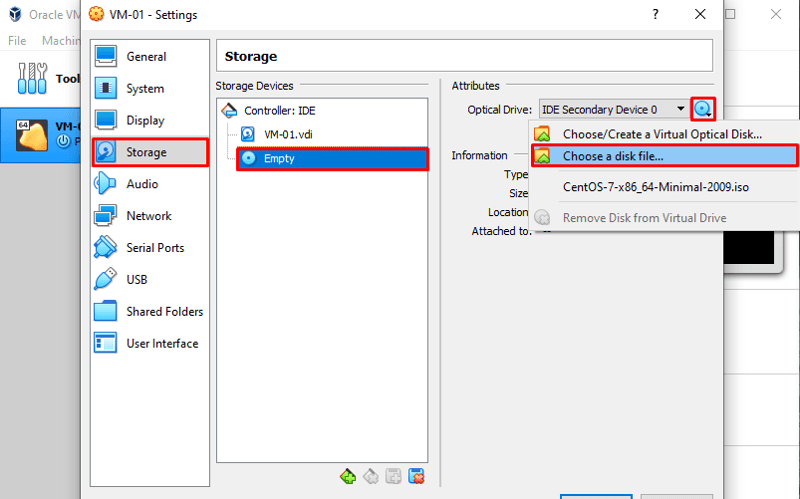The image size is (800, 499).
Task: Click the optical disk chooser icon button
Action: click(703, 109)
